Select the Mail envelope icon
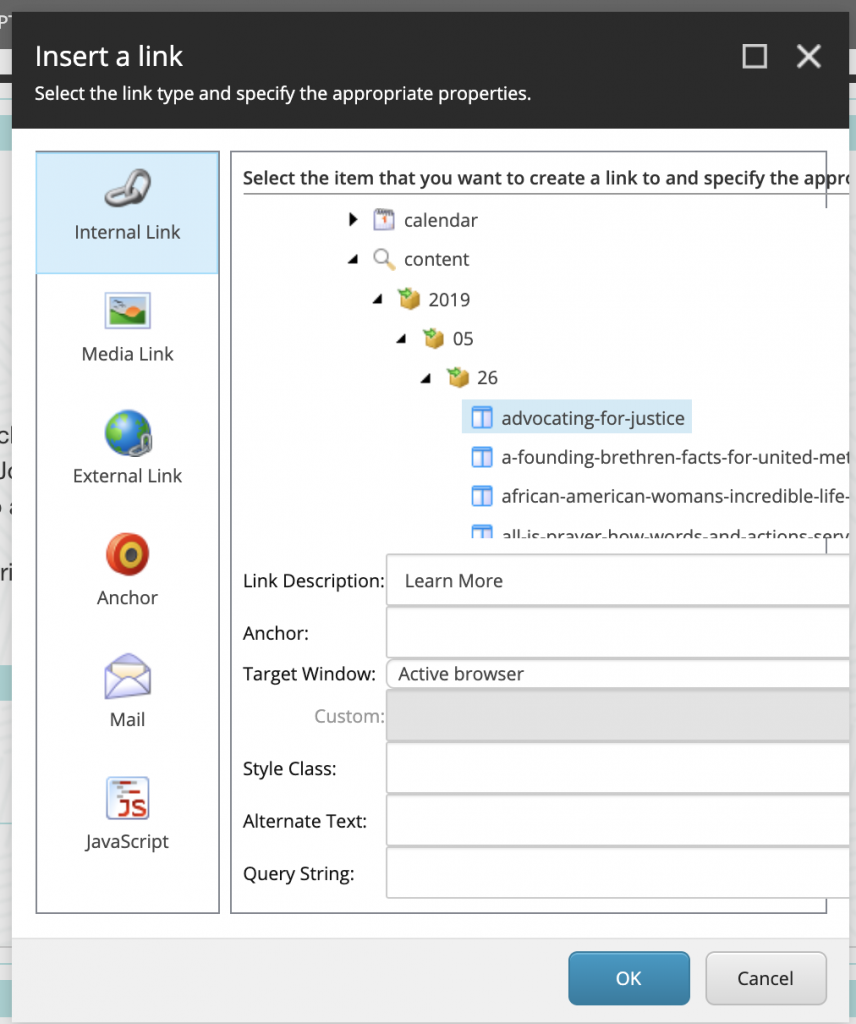The height and width of the screenshot is (1024, 856). [x=128, y=676]
